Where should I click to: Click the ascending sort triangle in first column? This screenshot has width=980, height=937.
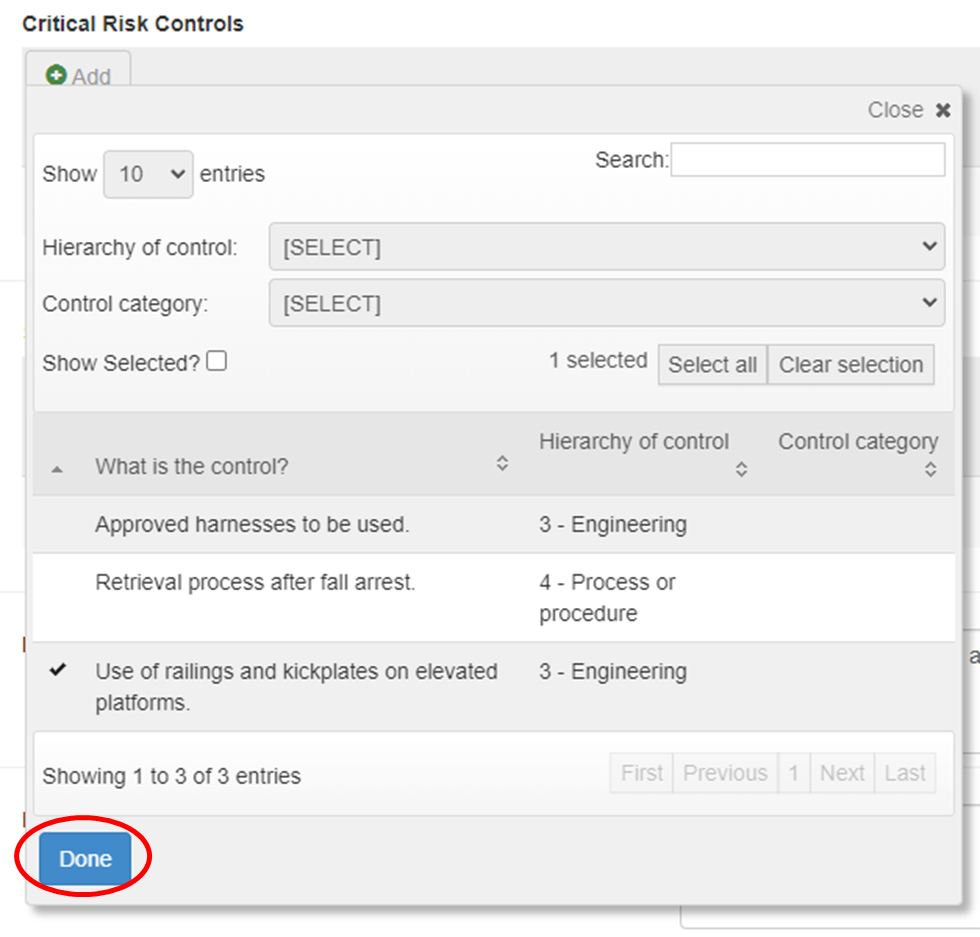point(57,468)
